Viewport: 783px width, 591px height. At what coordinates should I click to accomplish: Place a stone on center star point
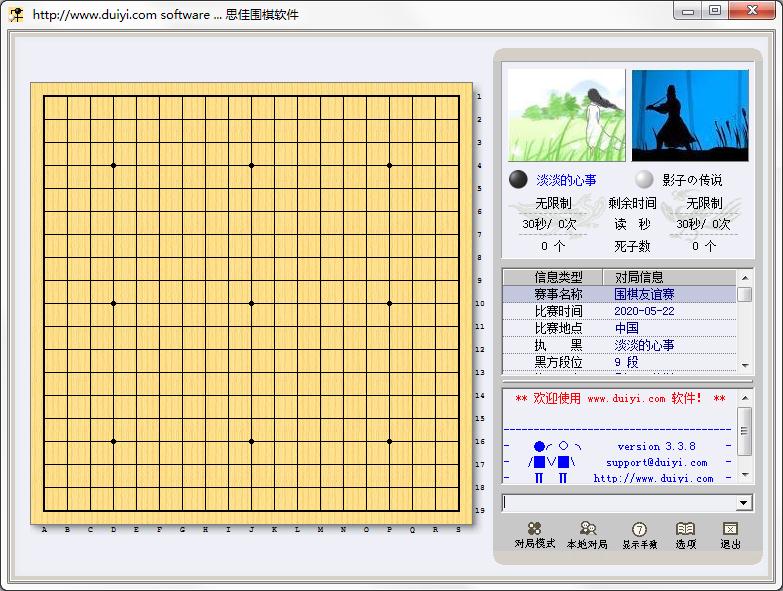point(251,303)
